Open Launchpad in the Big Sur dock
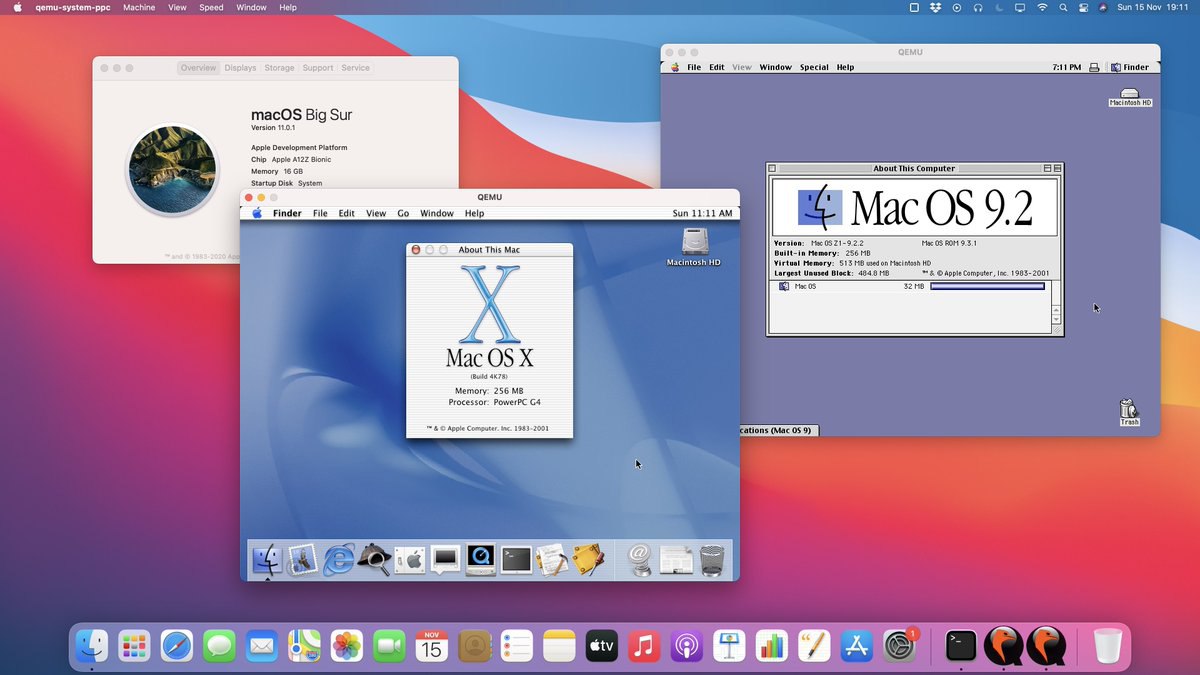This screenshot has height=675, width=1200. click(134, 646)
